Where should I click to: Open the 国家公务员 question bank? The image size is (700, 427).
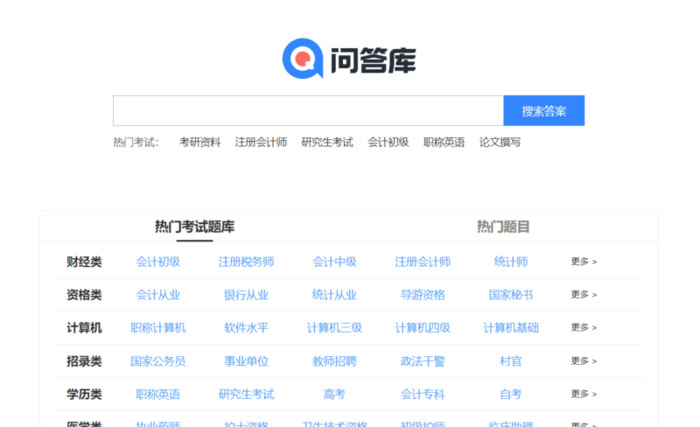[x=158, y=361]
